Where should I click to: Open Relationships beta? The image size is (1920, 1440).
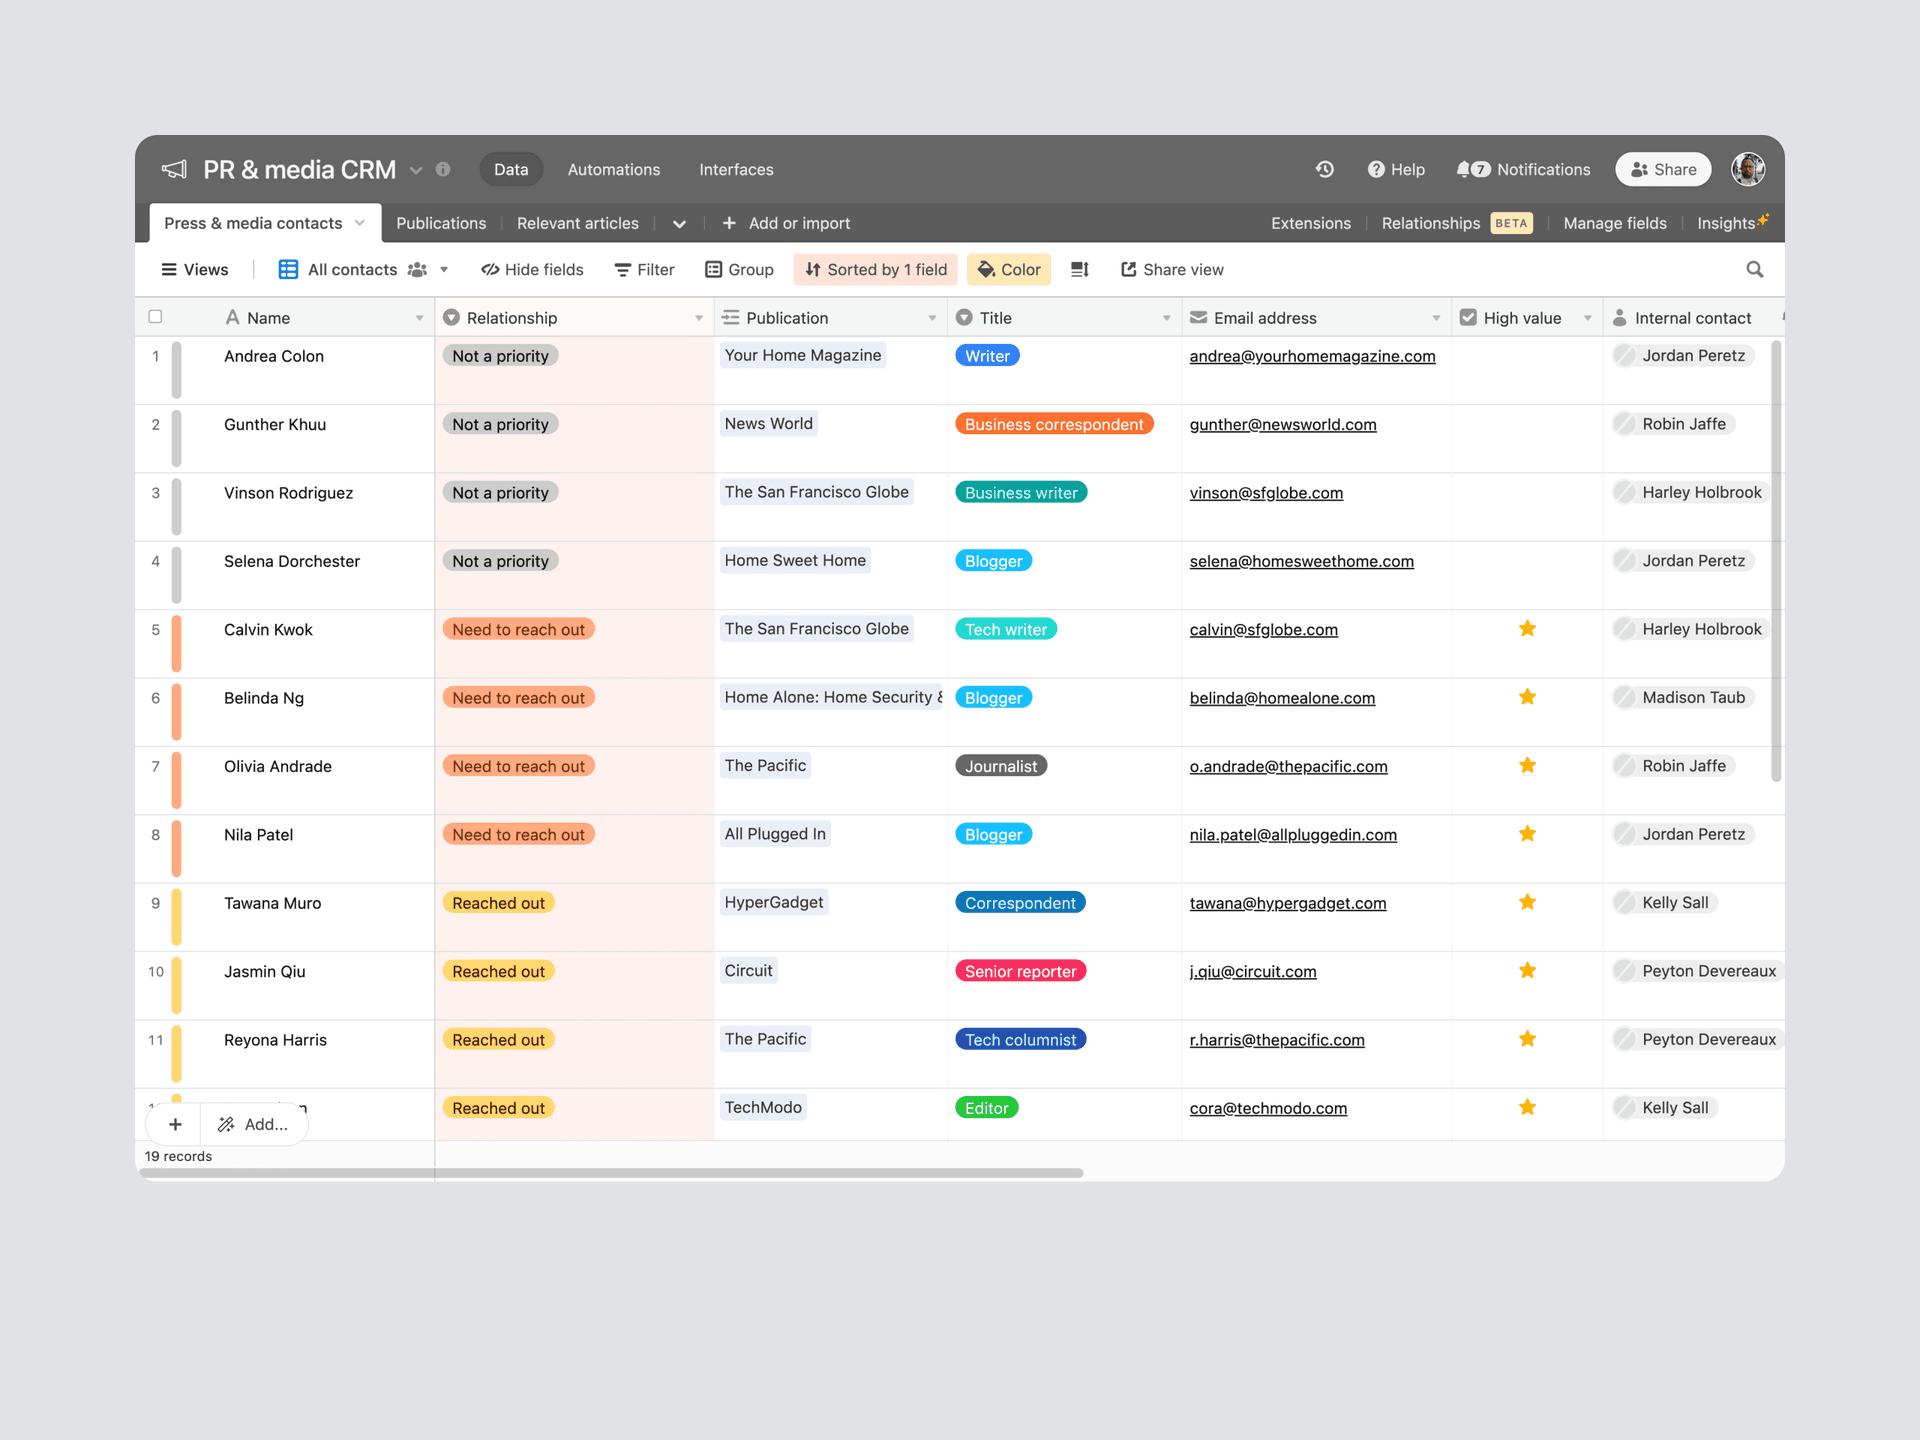[1456, 223]
